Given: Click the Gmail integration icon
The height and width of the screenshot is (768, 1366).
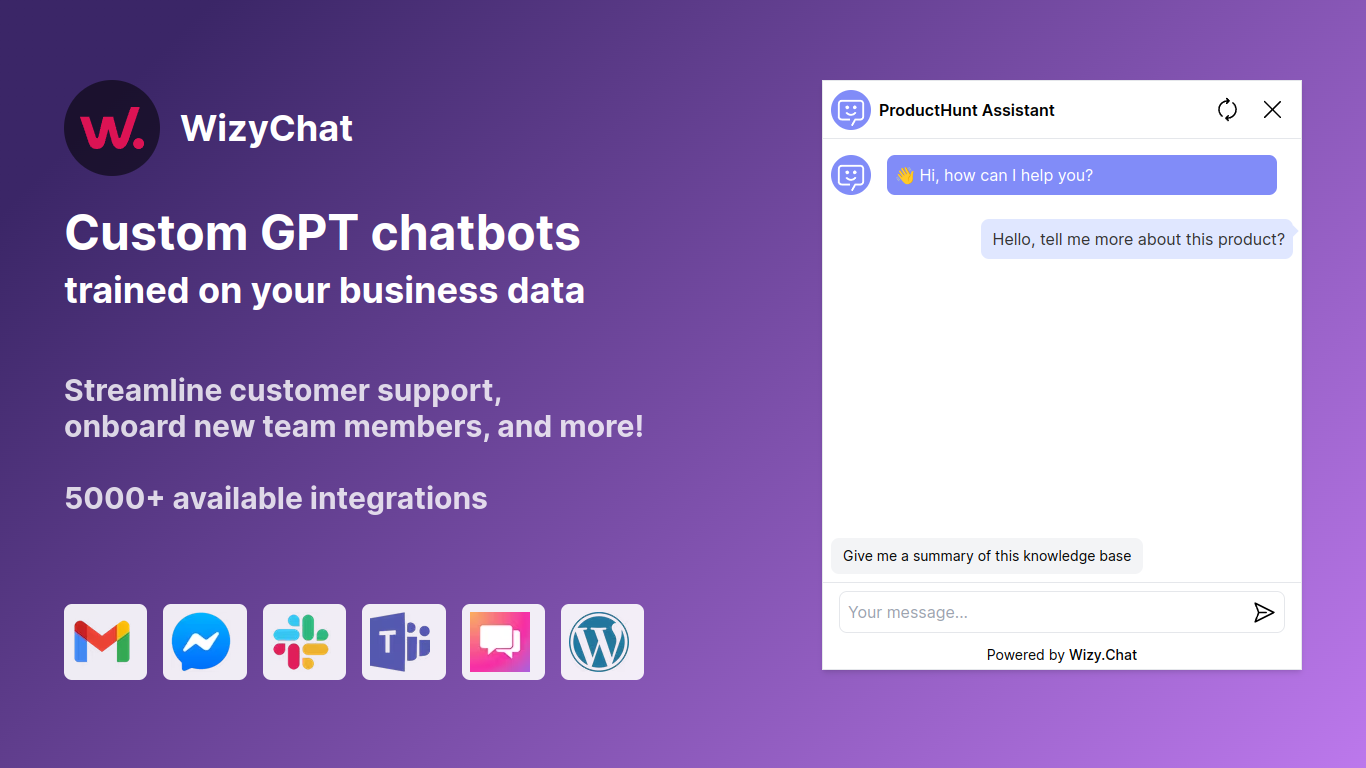Looking at the screenshot, I should [x=105, y=642].
